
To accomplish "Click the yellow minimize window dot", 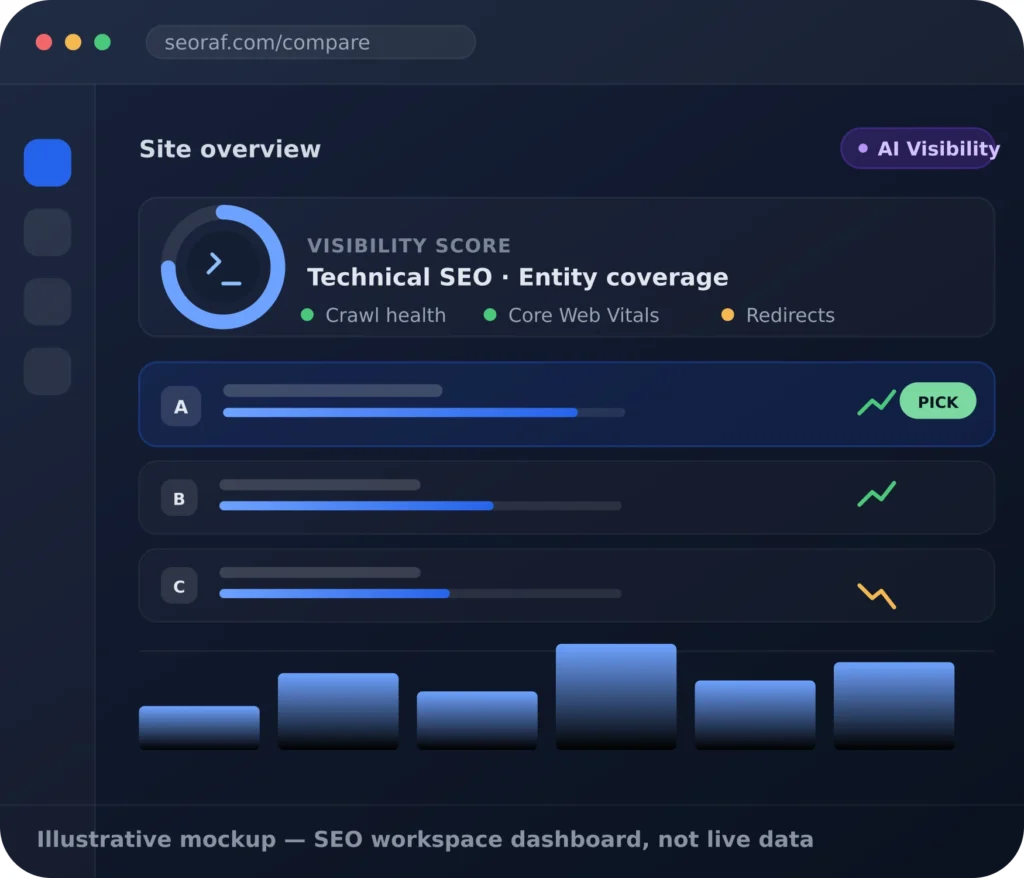I will pos(73,42).
